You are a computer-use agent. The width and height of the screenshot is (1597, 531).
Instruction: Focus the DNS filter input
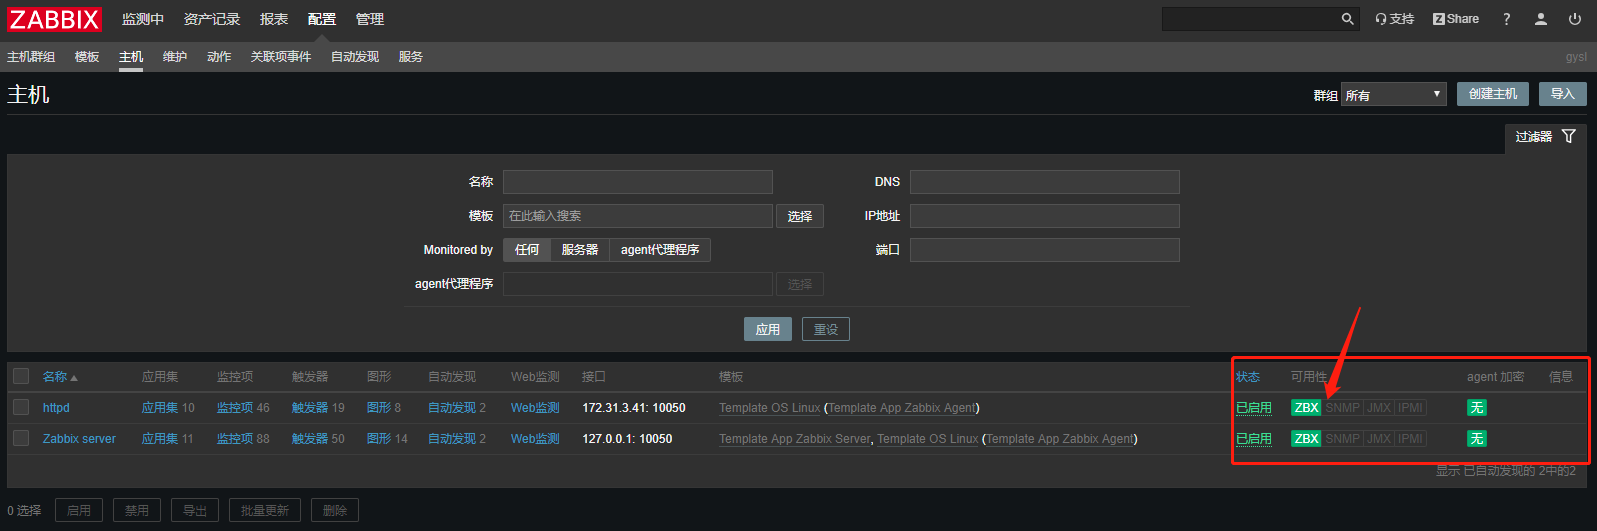tap(1045, 182)
